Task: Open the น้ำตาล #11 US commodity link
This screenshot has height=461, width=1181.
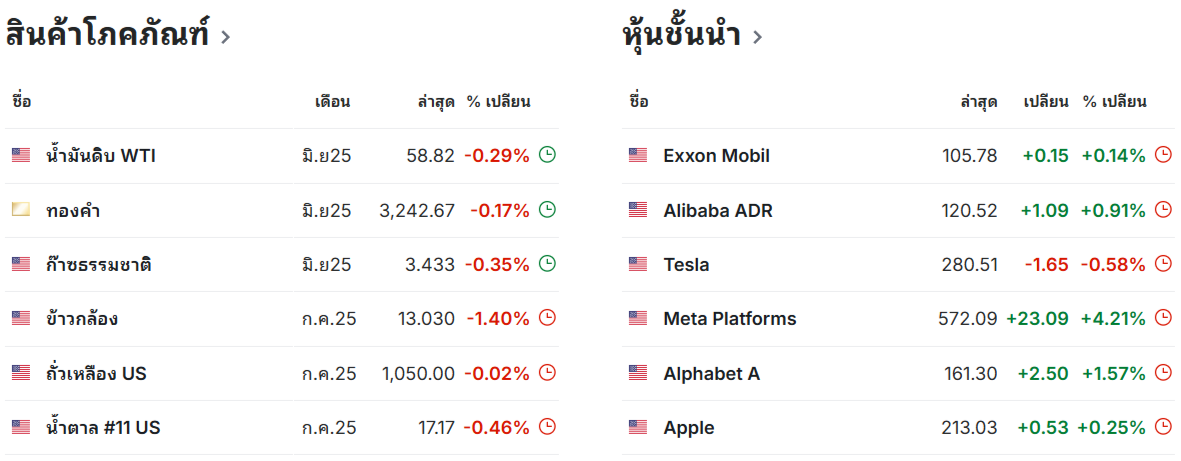Action: coord(102,427)
